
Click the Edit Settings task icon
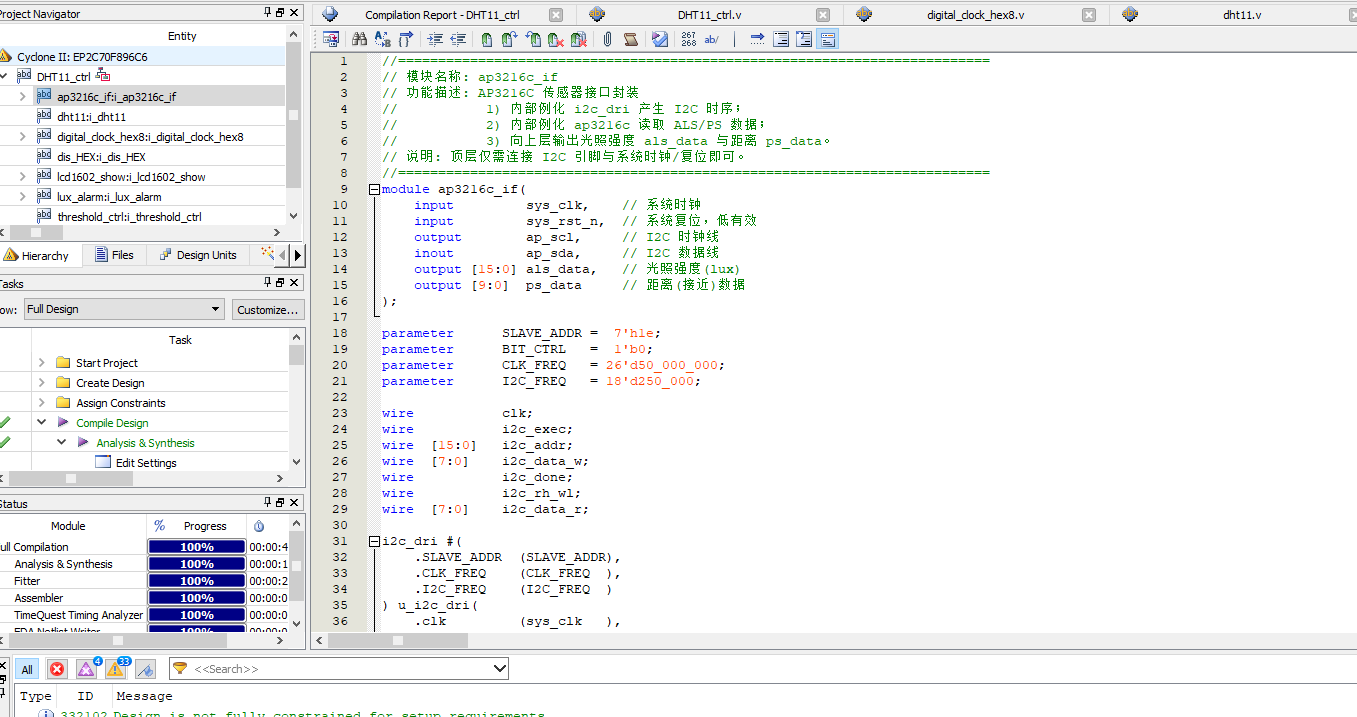coord(102,463)
